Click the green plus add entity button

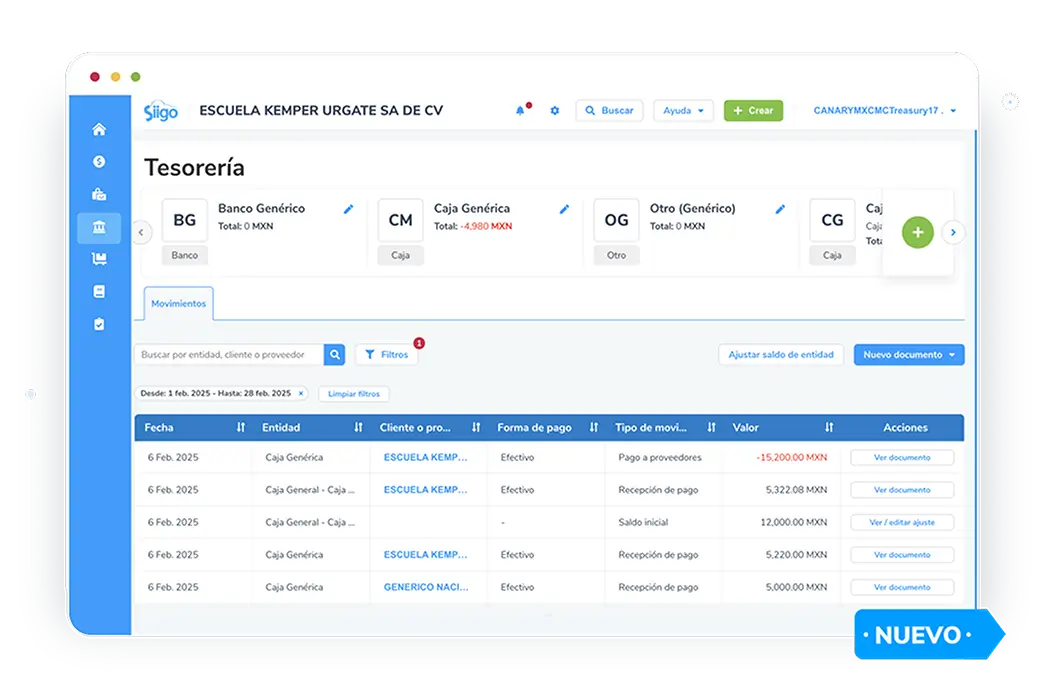tap(917, 232)
